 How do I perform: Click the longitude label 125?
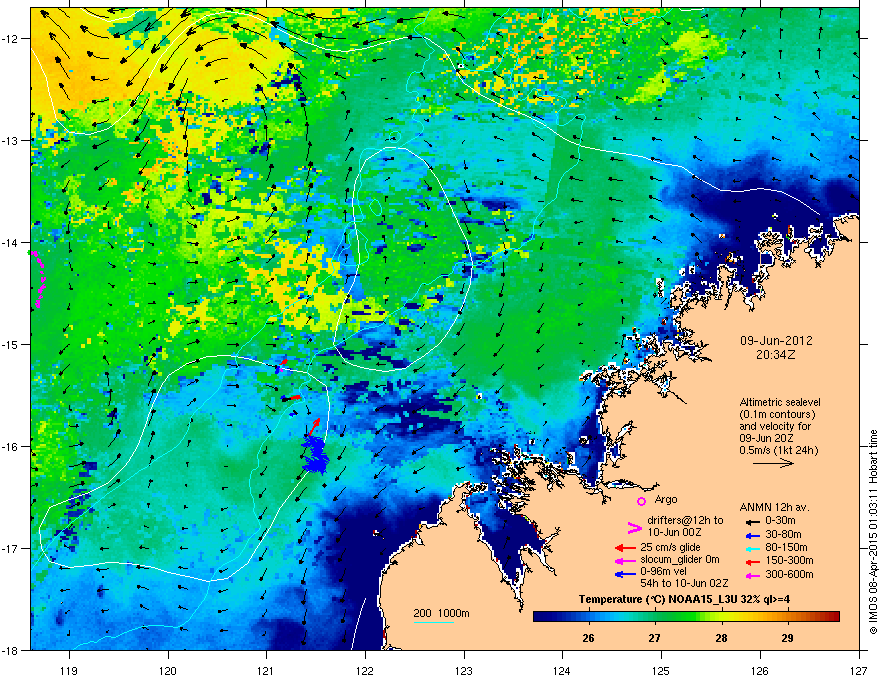pos(661,670)
